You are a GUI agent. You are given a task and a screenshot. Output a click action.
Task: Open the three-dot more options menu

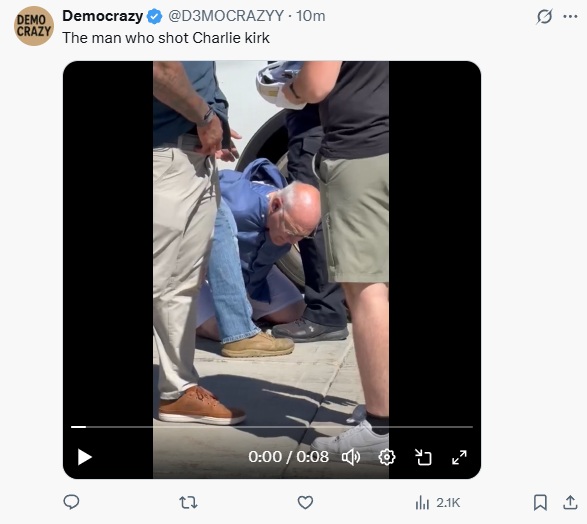[570, 16]
